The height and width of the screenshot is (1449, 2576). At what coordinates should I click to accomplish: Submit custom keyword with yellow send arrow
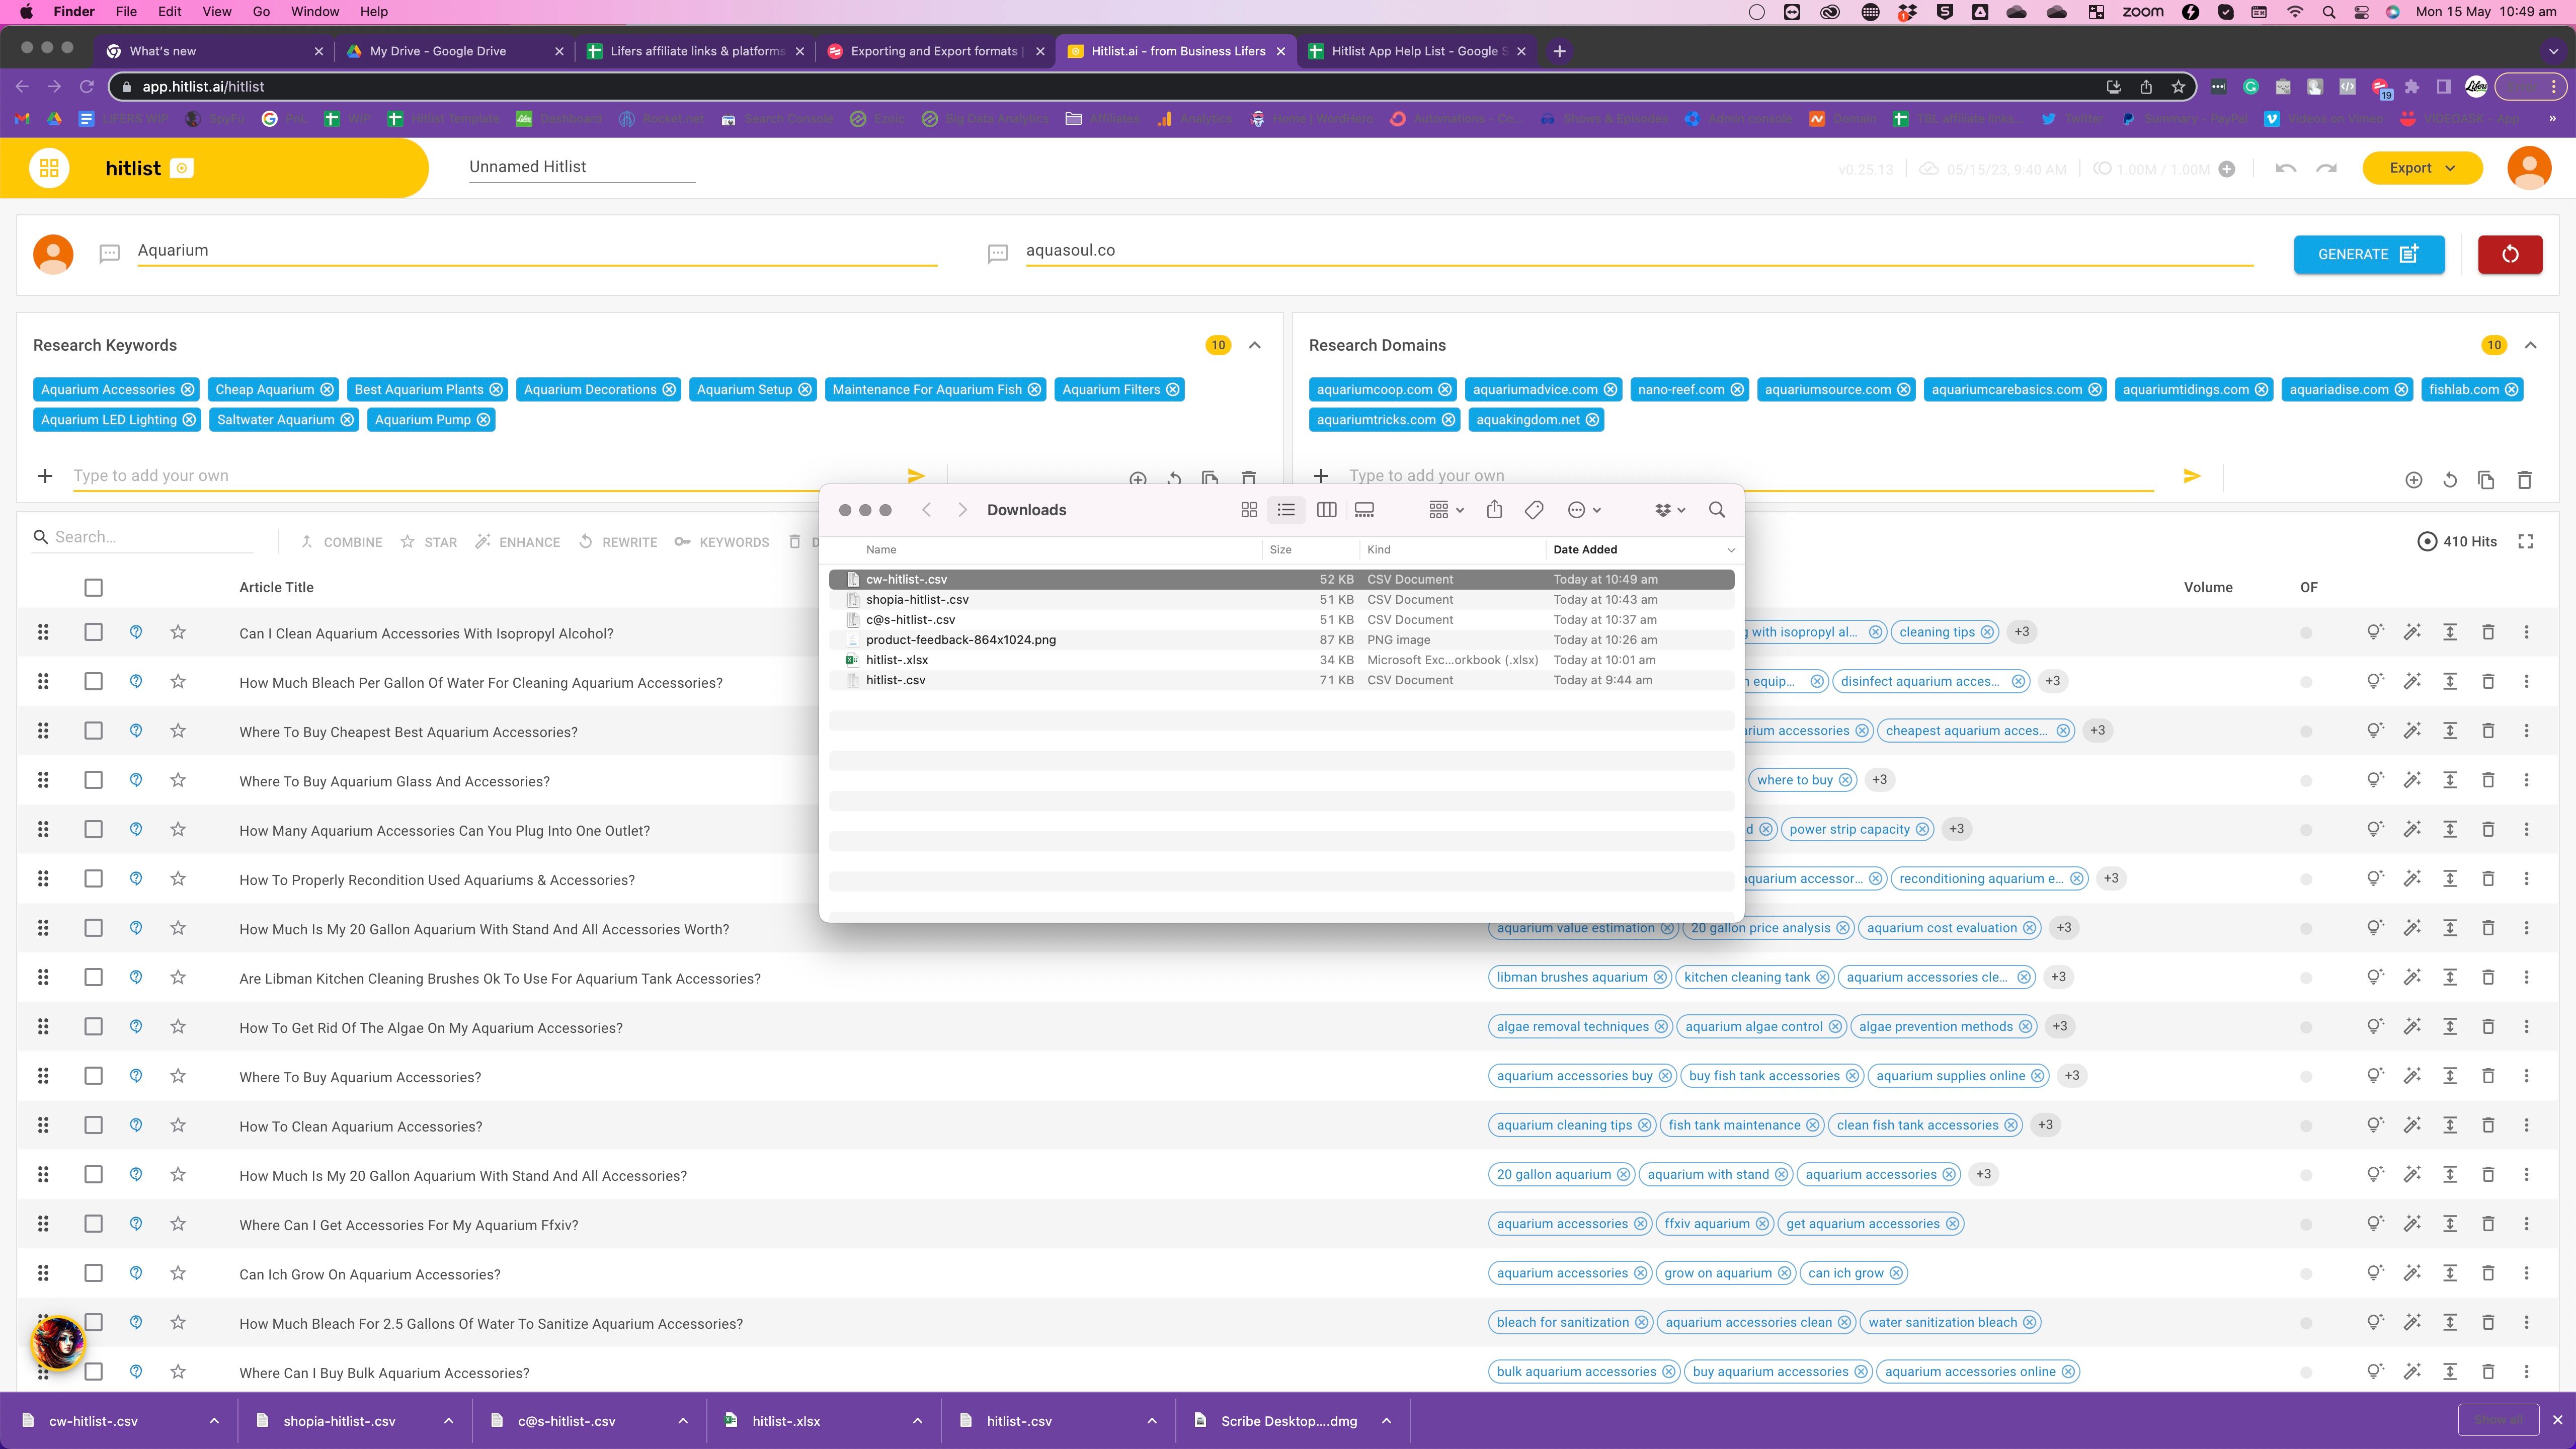click(916, 476)
